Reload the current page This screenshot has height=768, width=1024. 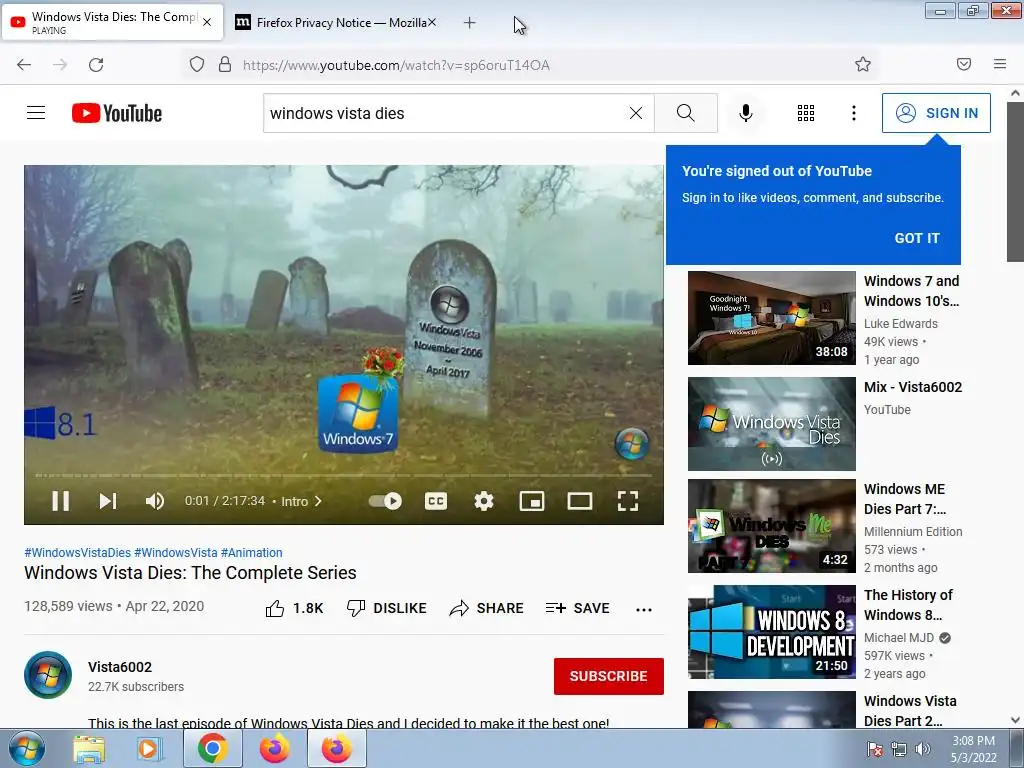96,65
